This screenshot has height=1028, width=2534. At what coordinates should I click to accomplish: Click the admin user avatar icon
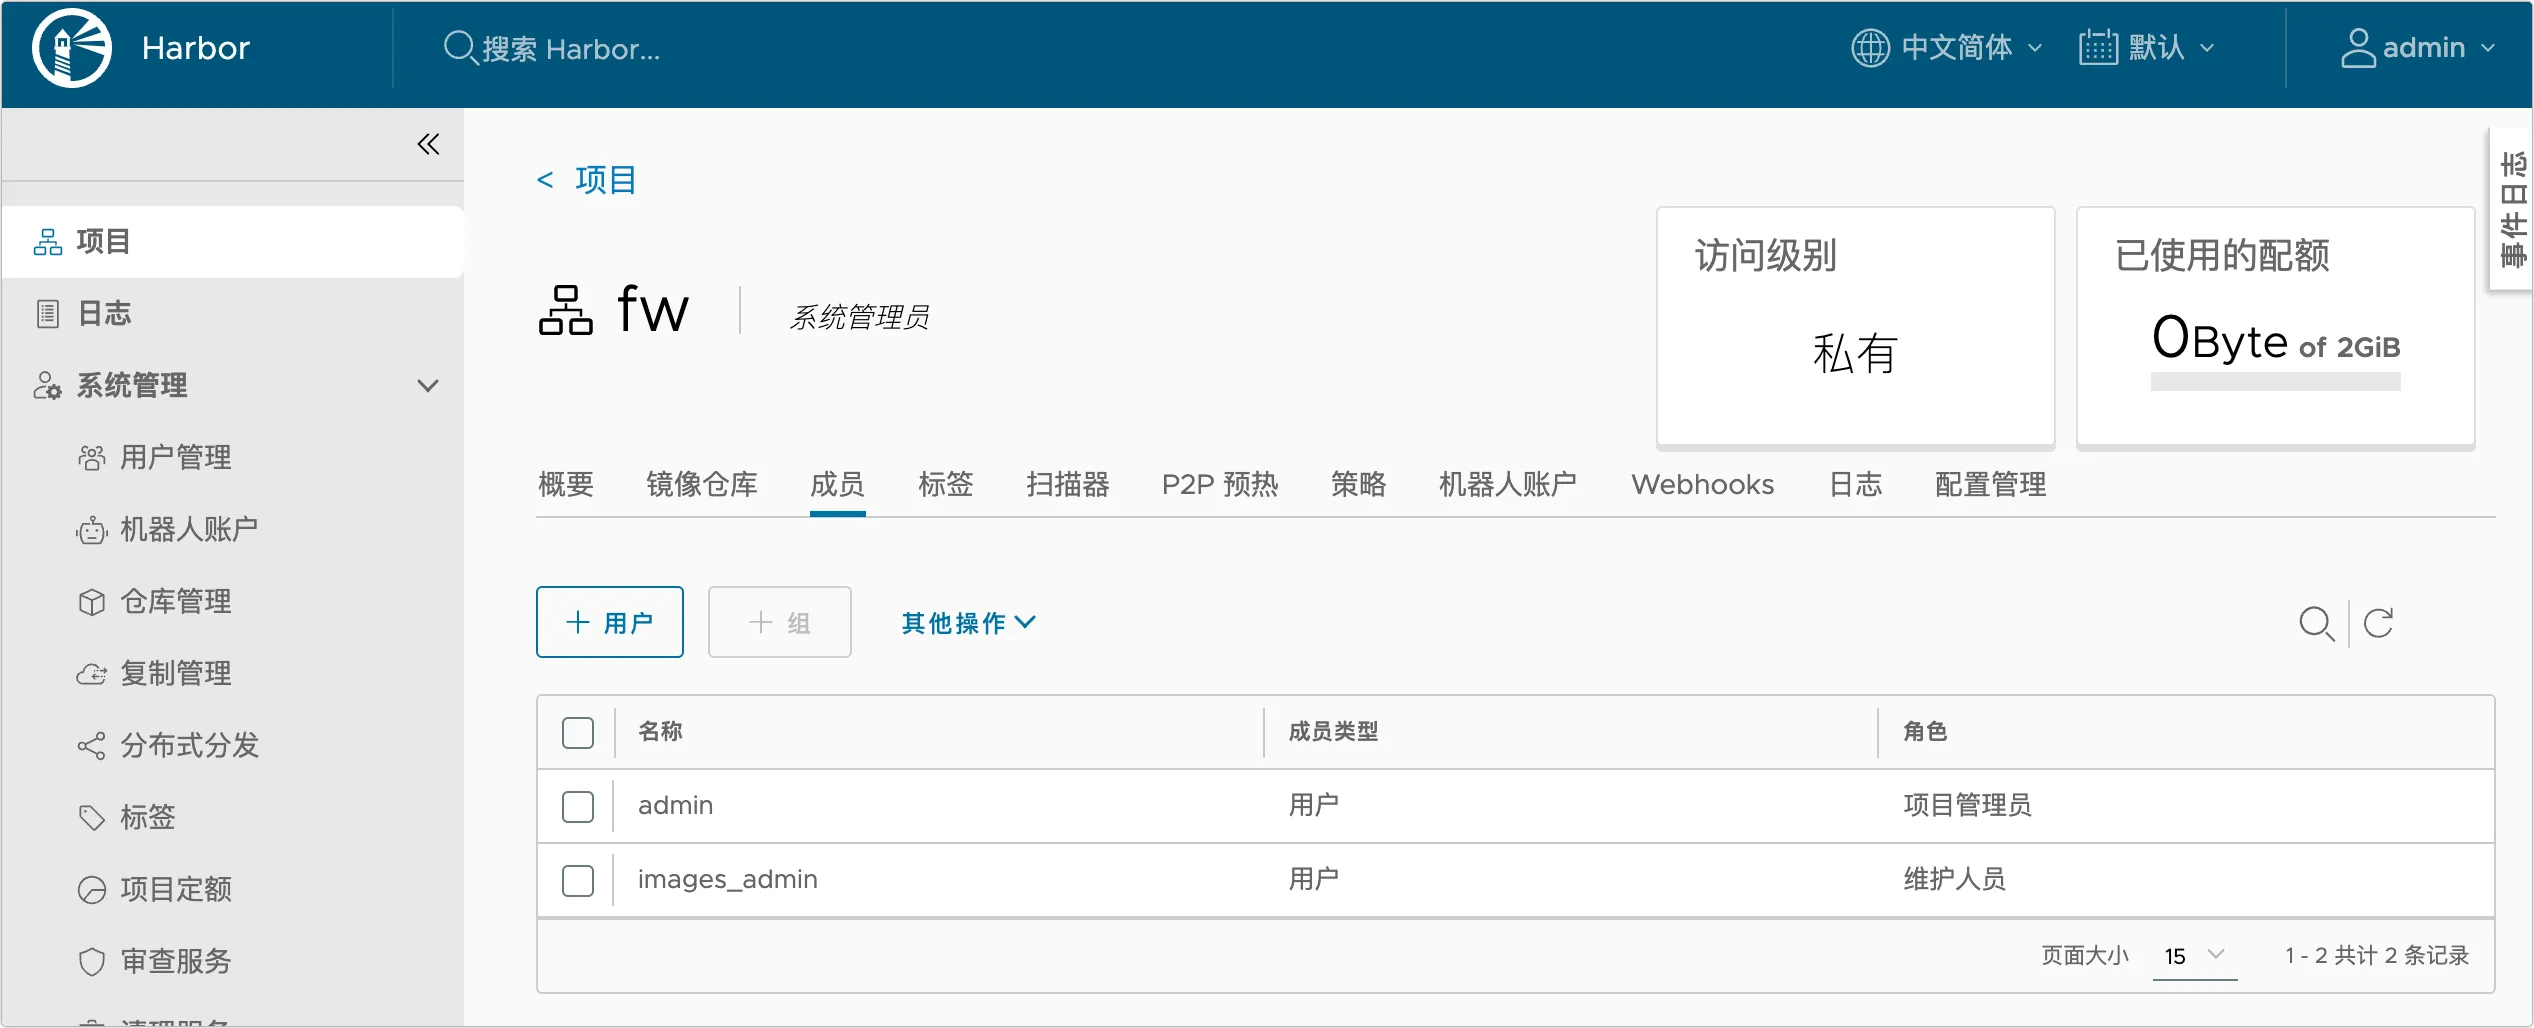click(x=2358, y=48)
